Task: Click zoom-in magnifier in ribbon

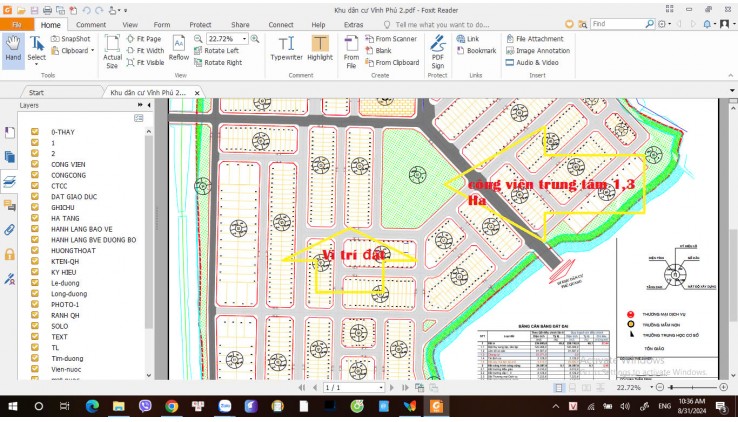Action: [x=255, y=39]
